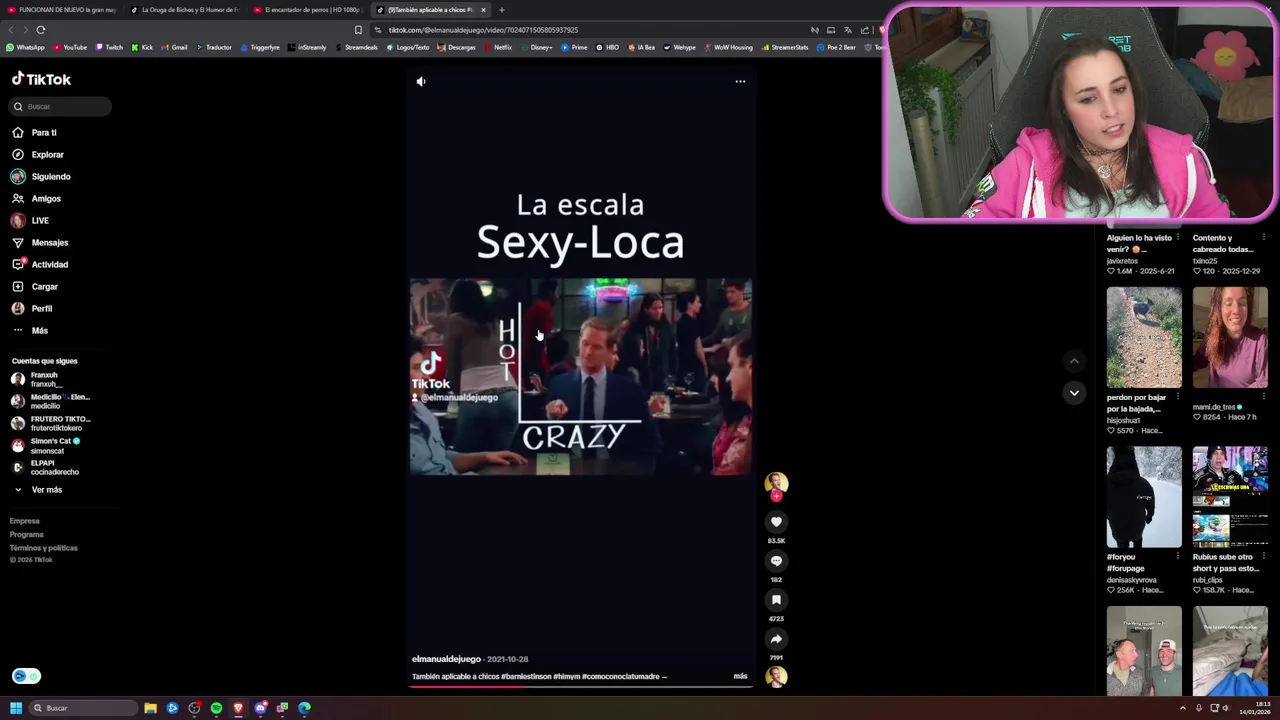Click the TikTok logo in sidebar
This screenshot has width=1280, height=720.
pos(41,79)
